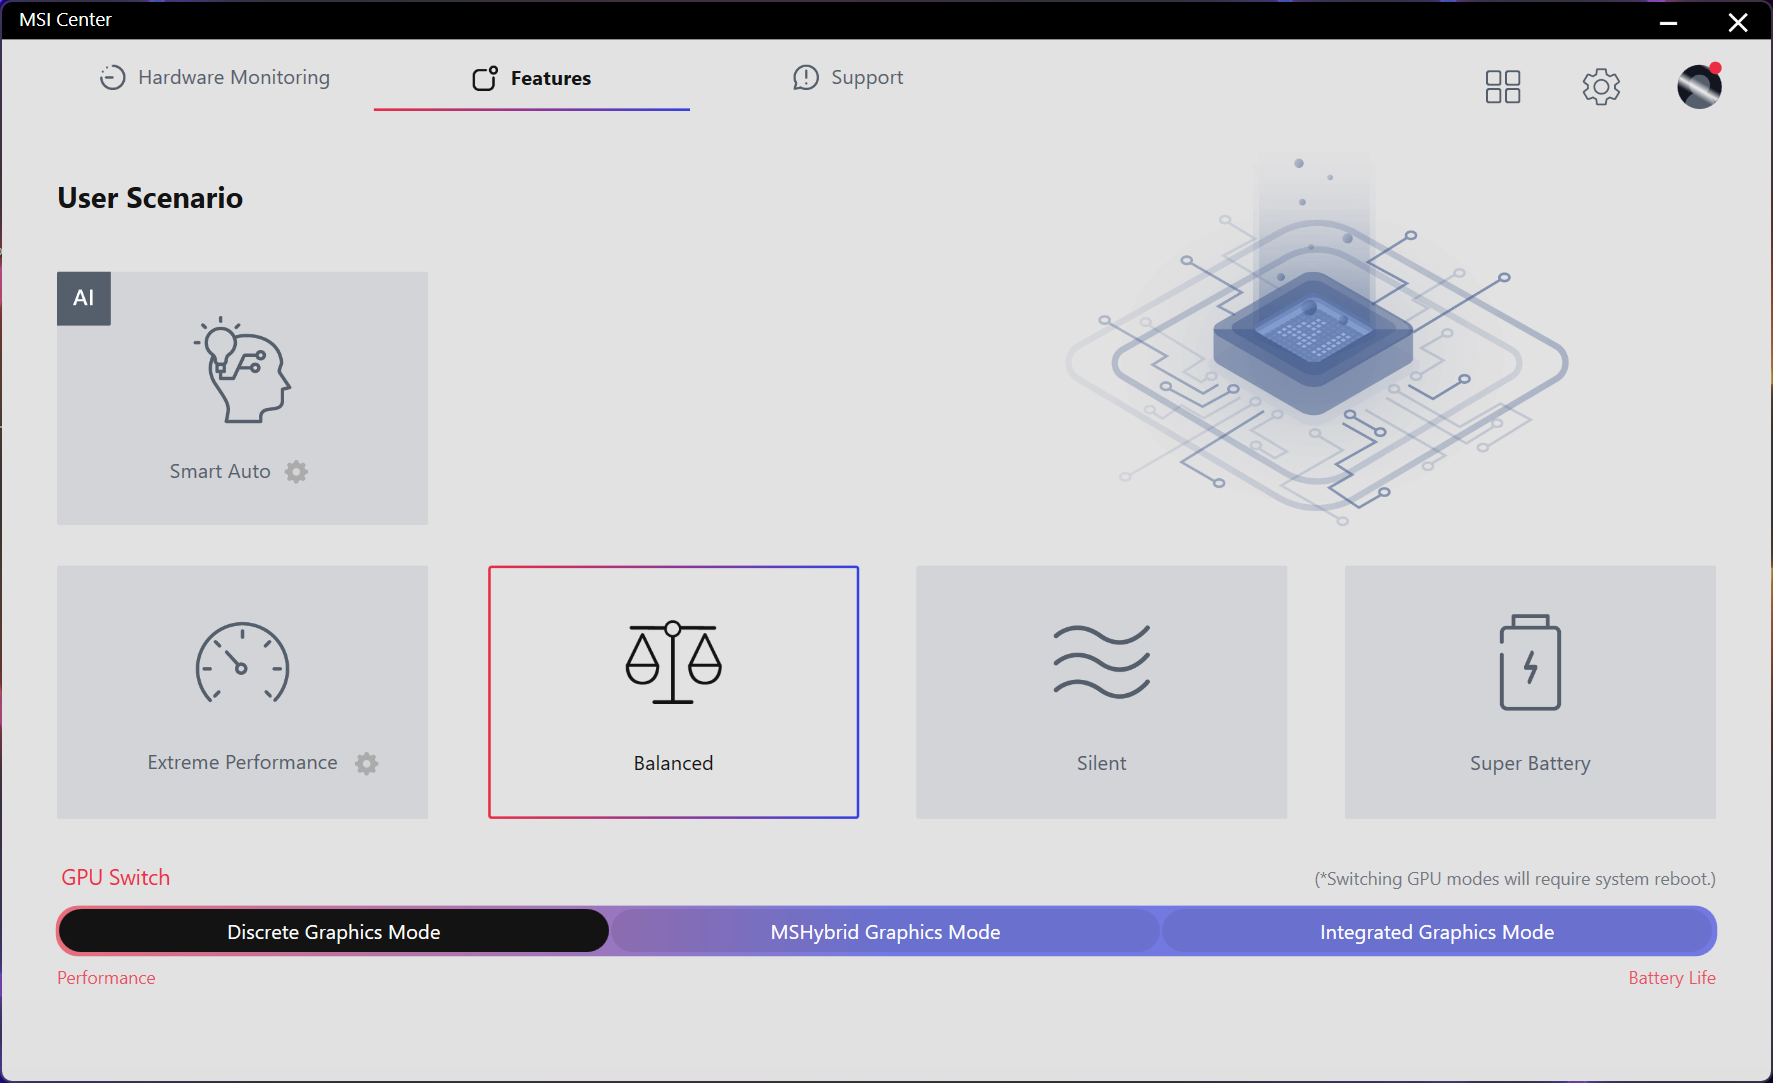Select the Super Battery scenario card
This screenshot has width=1773, height=1083.
pyautogui.click(x=1530, y=692)
